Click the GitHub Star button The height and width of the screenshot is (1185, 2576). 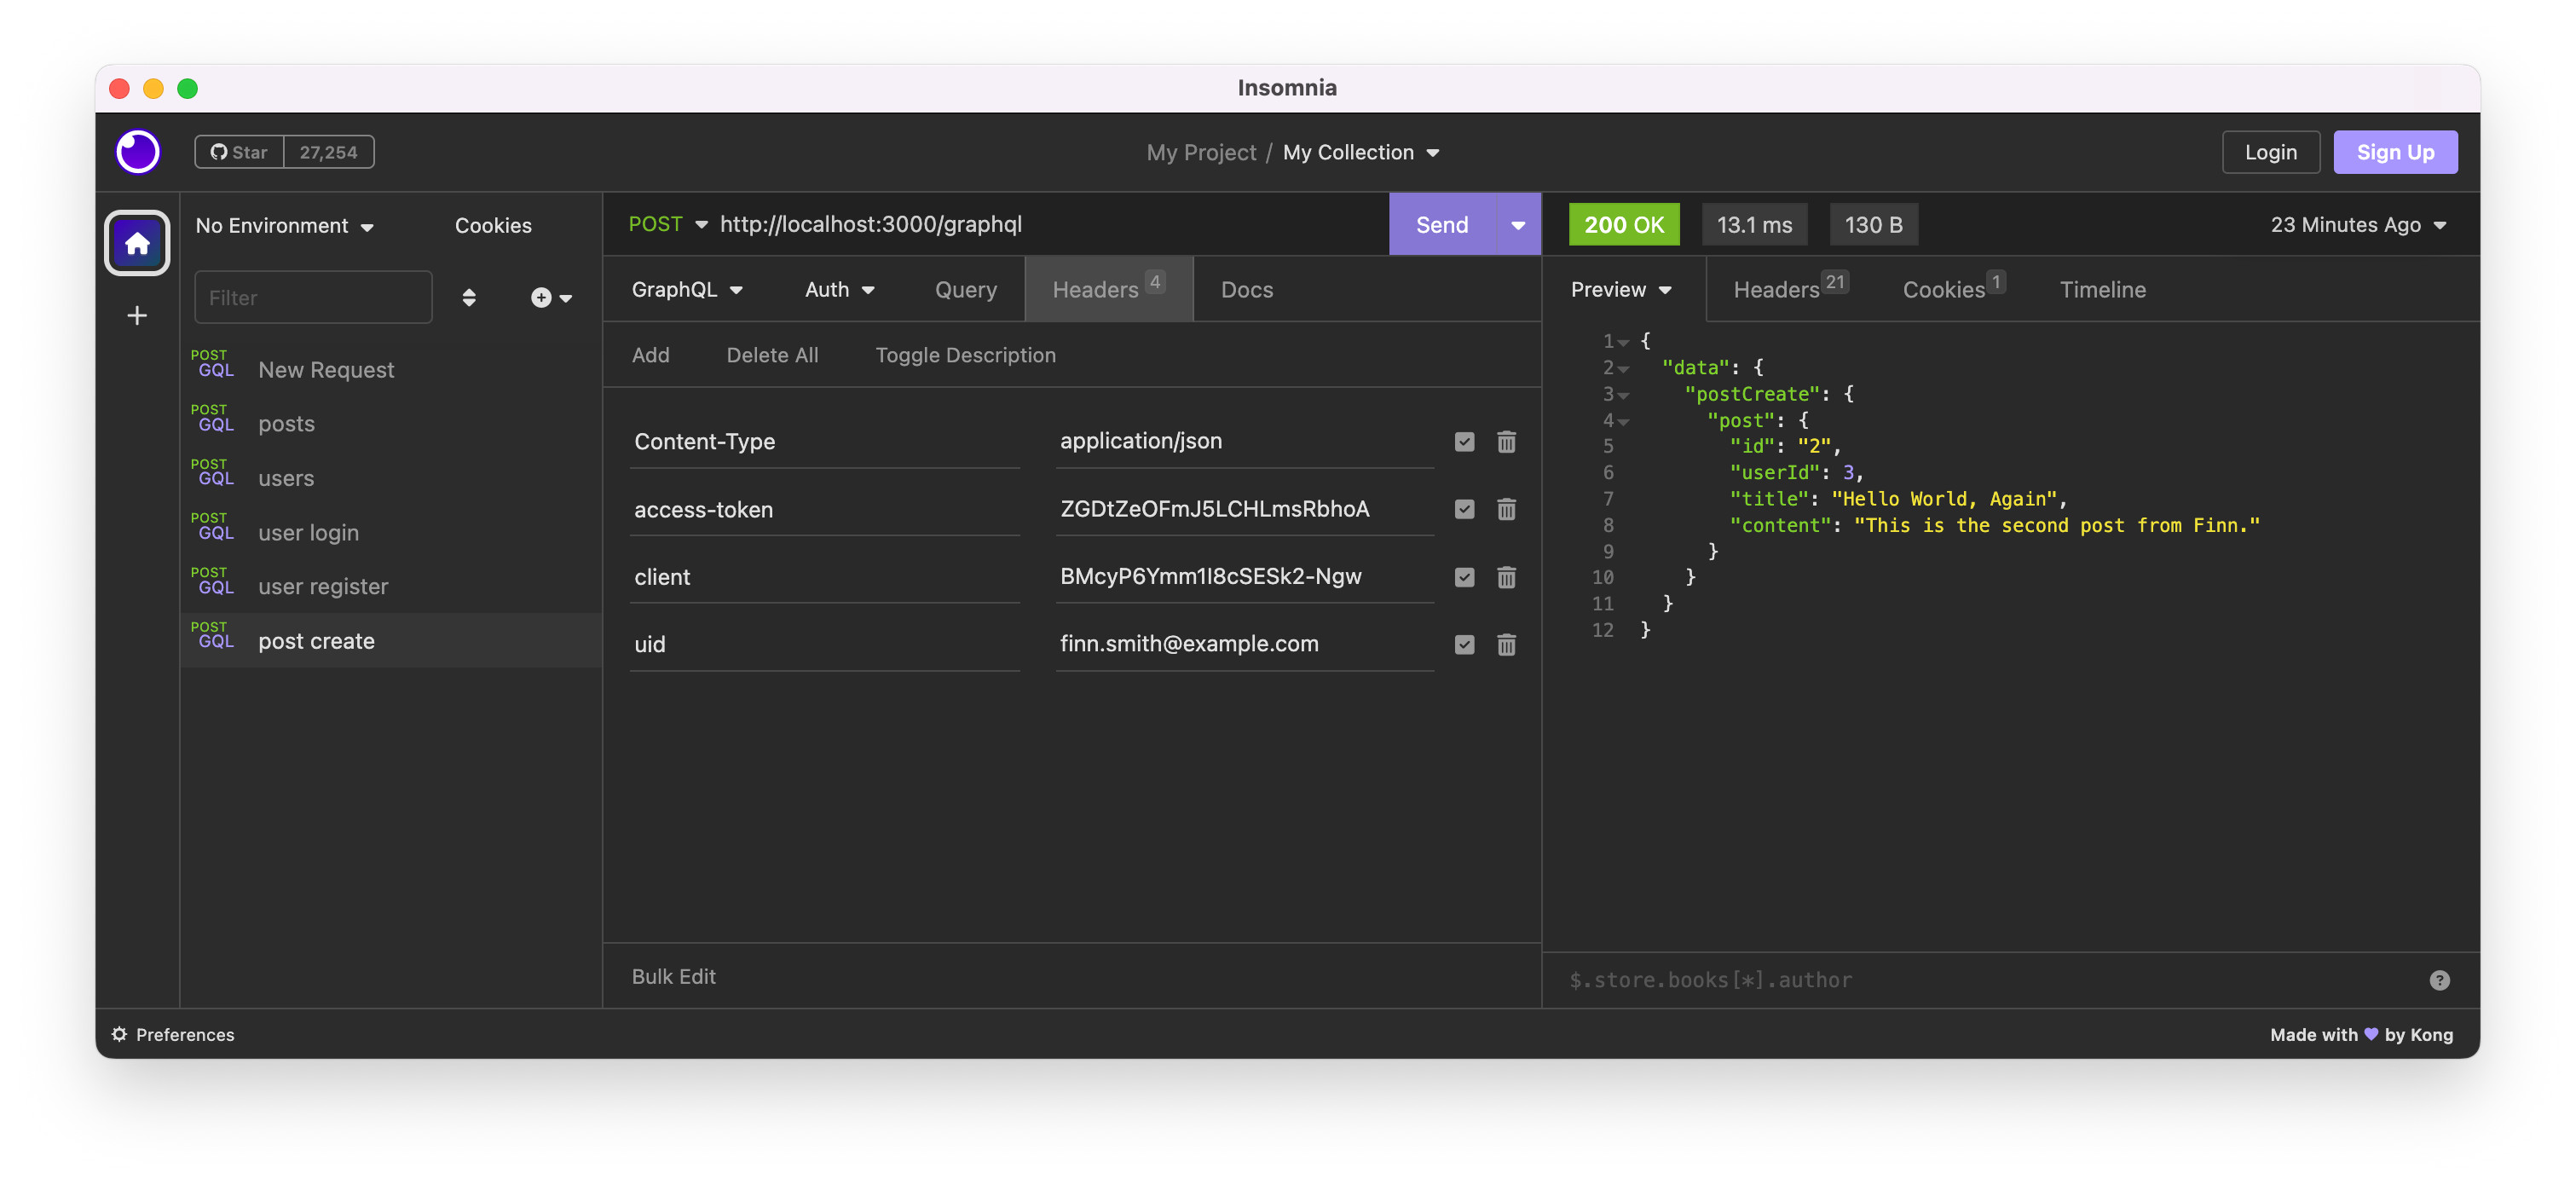(239, 152)
